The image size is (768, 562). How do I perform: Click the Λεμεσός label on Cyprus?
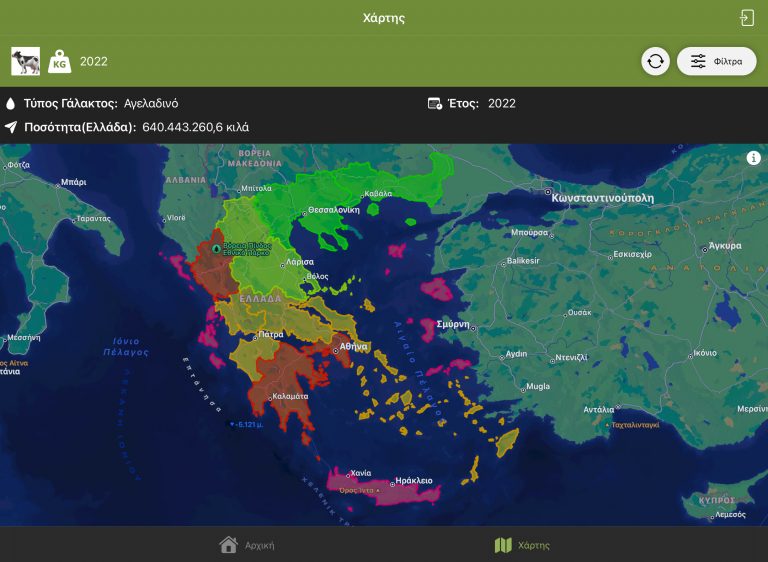730,514
